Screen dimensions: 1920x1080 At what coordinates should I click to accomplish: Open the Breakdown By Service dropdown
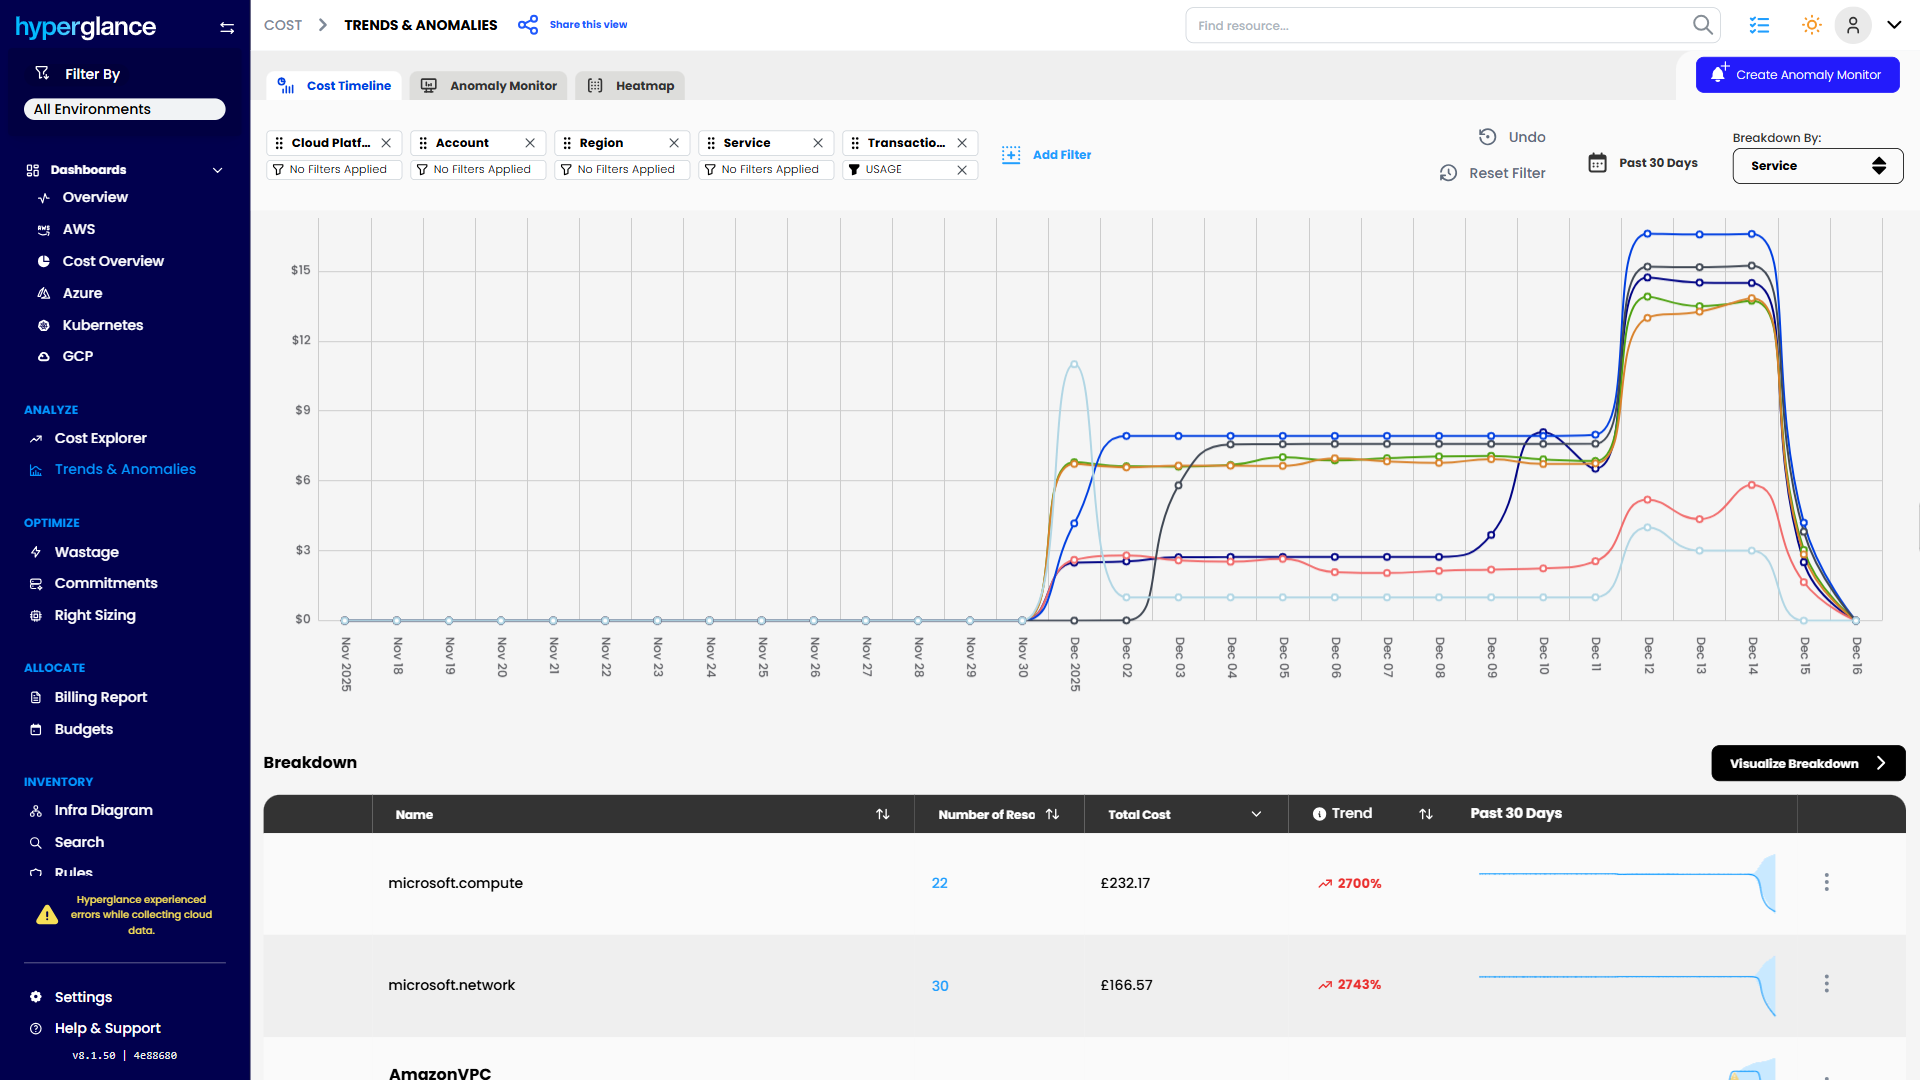[x=1817, y=166]
